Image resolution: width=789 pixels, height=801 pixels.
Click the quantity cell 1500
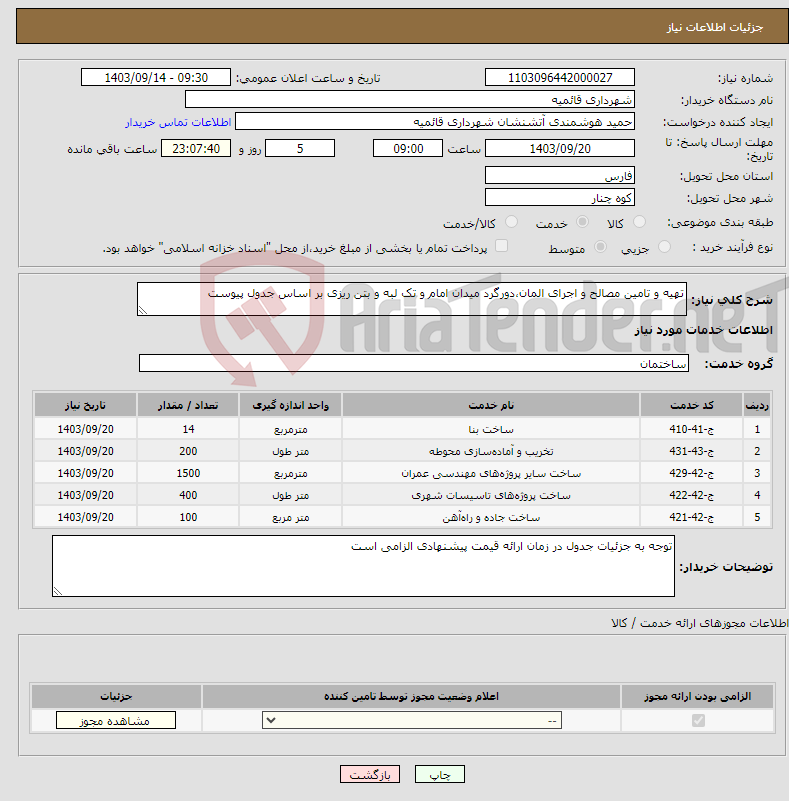pyautogui.click(x=188, y=473)
